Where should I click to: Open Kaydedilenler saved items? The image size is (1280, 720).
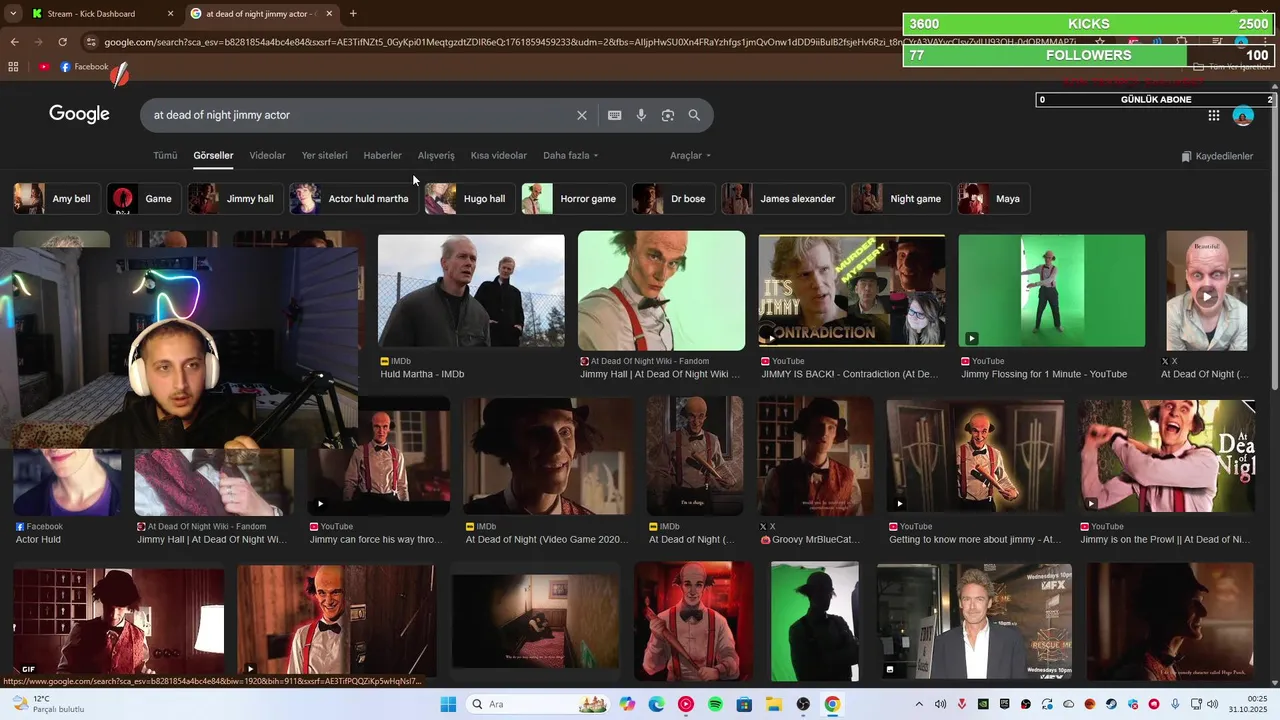(1217, 156)
